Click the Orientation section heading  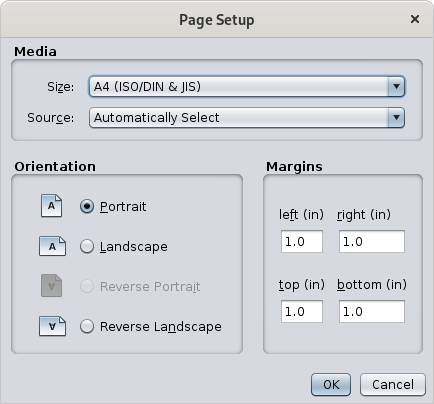tap(55, 166)
